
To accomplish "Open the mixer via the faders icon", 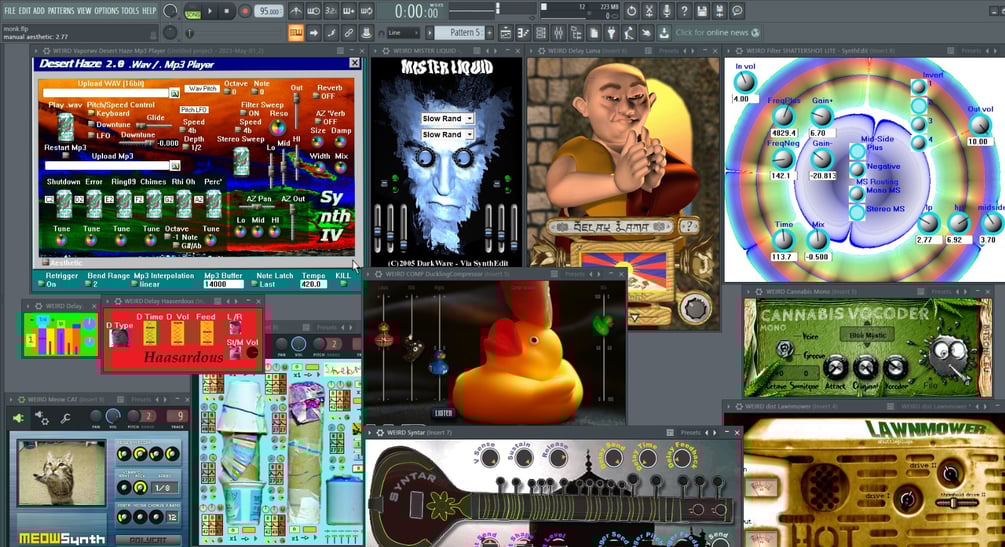I will pyautogui.click(x=559, y=33).
